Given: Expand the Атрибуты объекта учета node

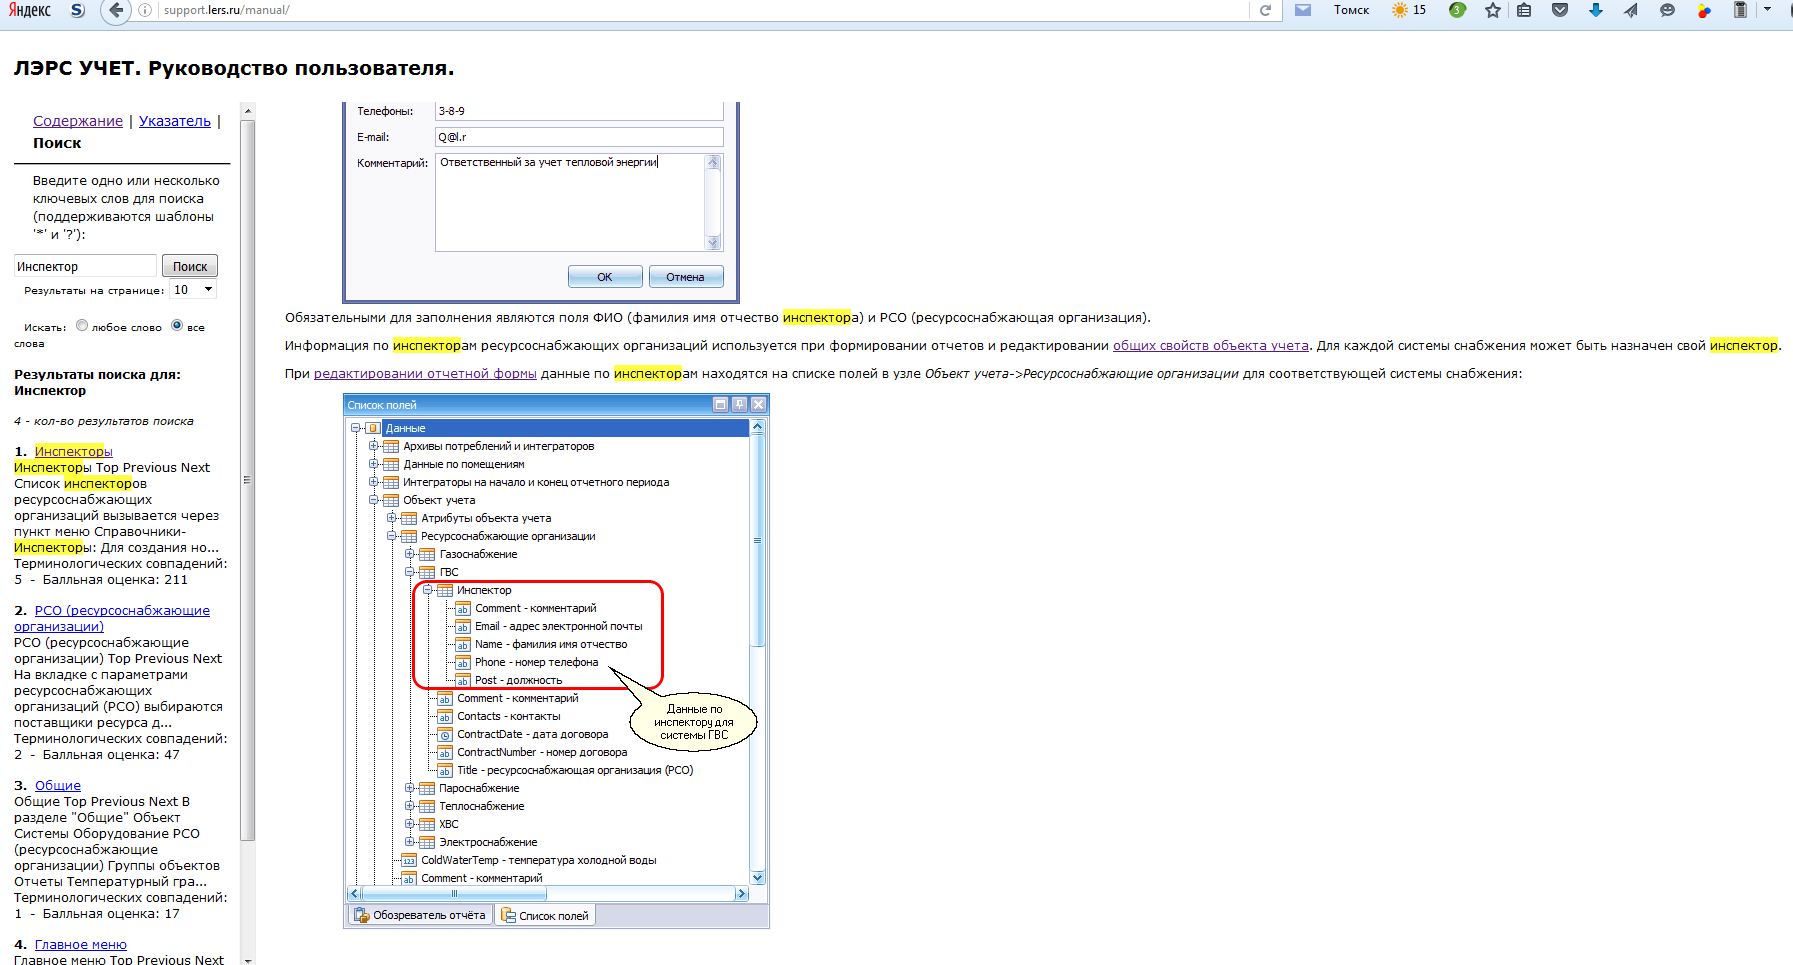Looking at the screenshot, I should (391, 518).
